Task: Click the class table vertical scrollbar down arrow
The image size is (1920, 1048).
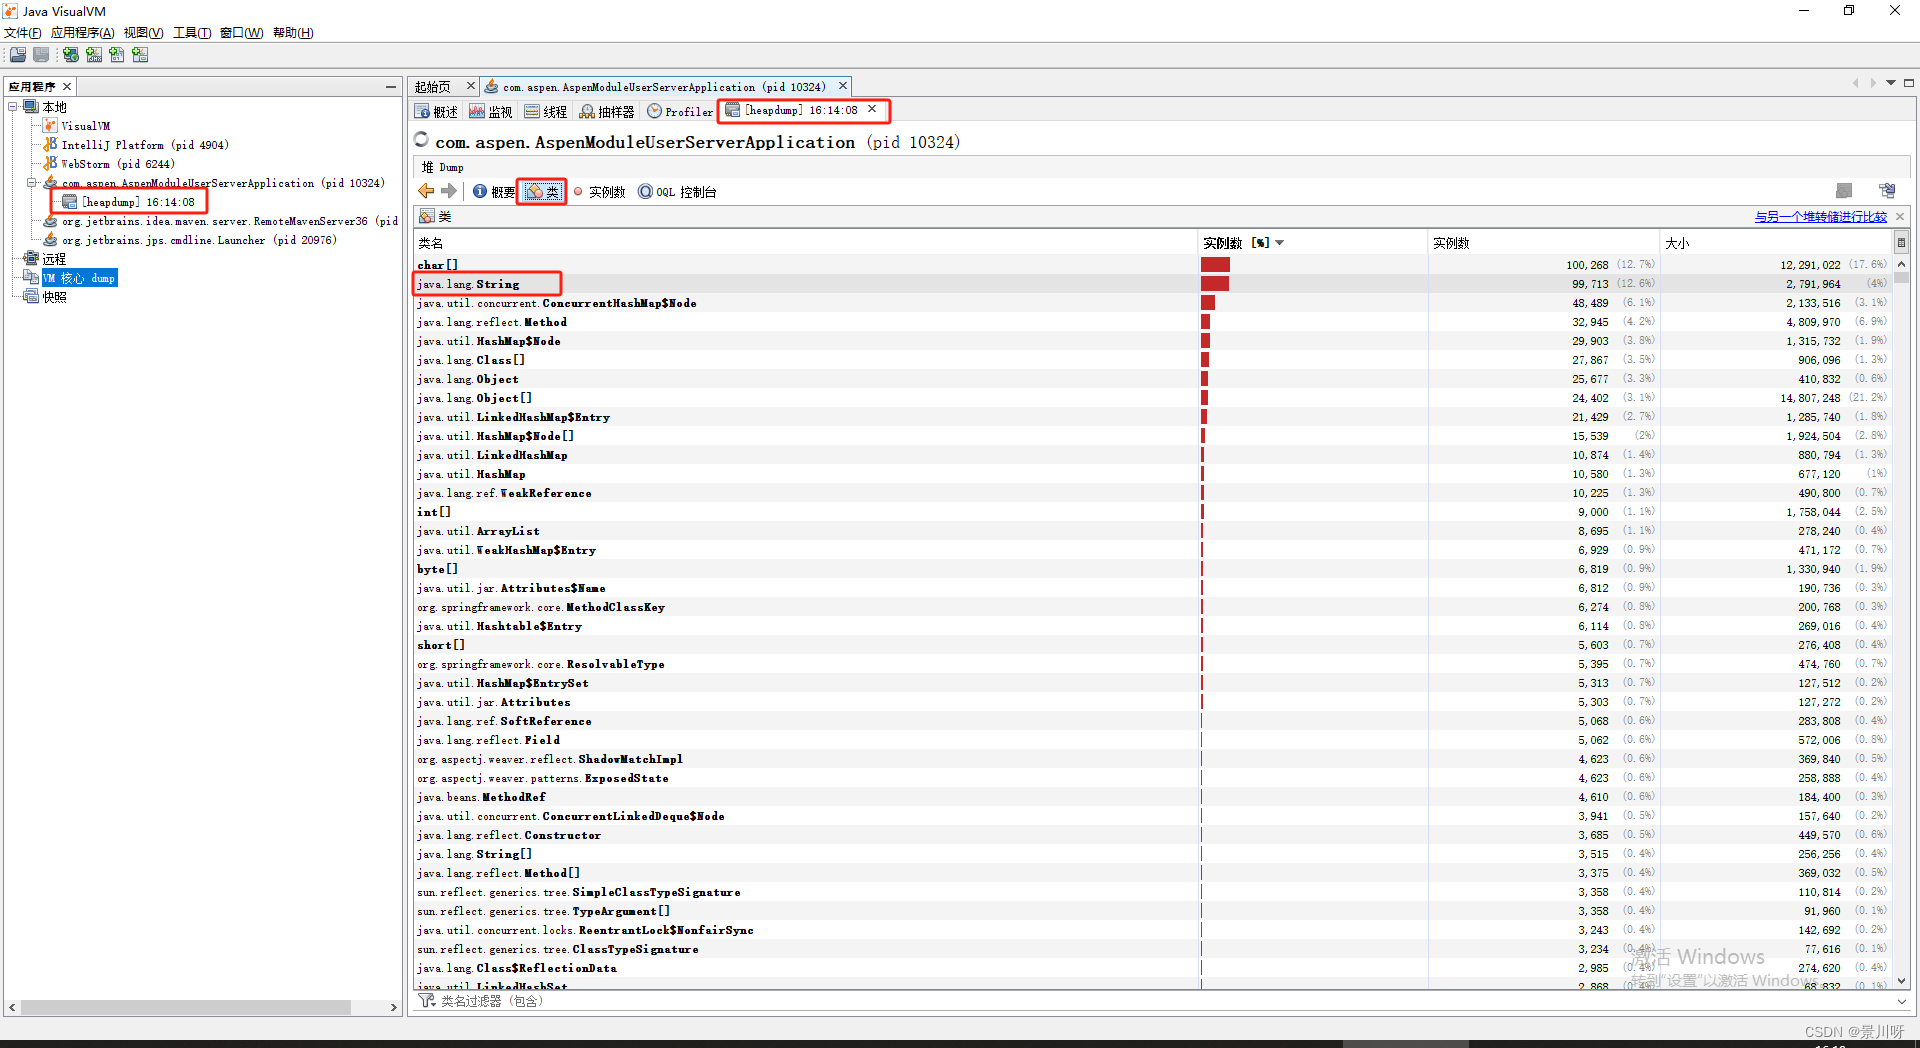Action: coord(1901,981)
